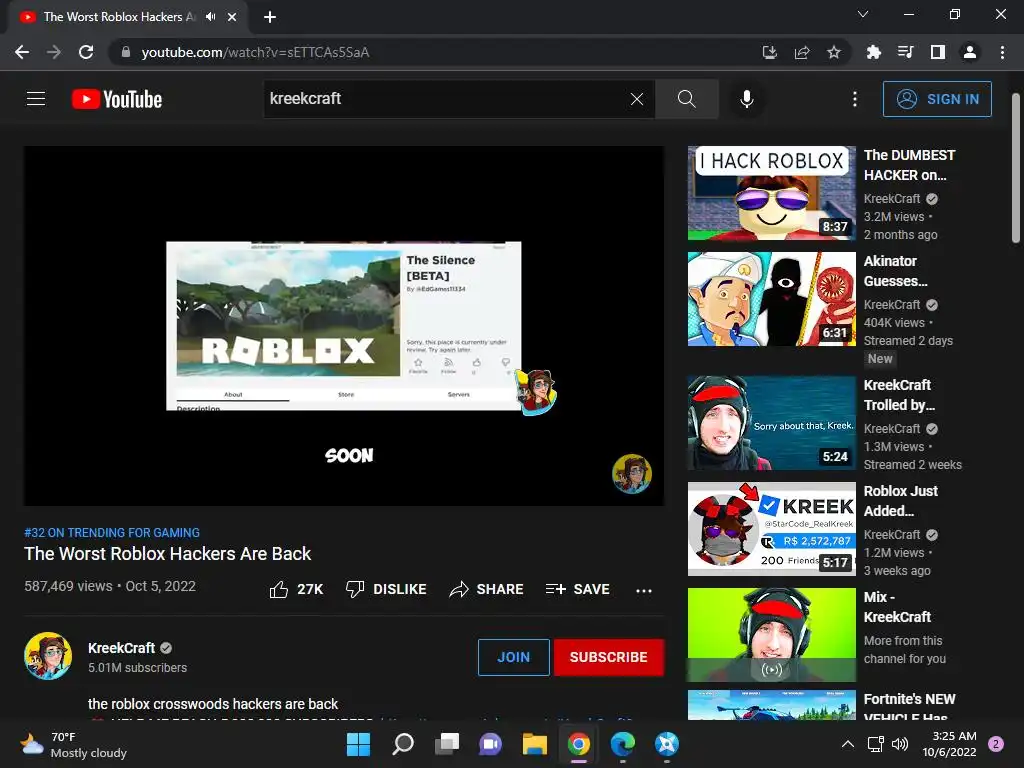Open The DUMBEST HACKER thumbnail
Image resolution: width=1024 pixels, height=768 pixels.
(771, 193)
